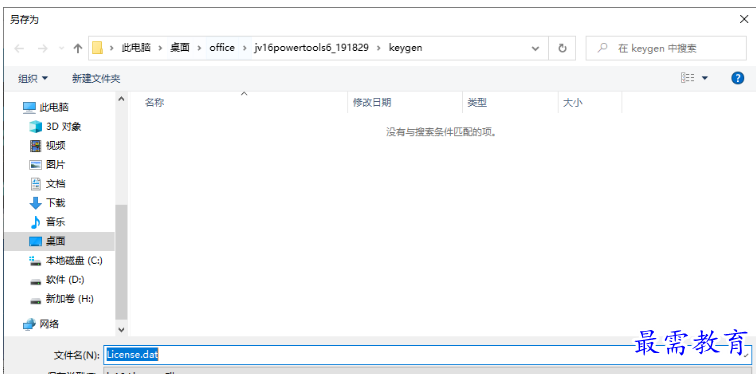Viewport: 756px width, 374px height.
Task: Select 桌面 in navigation pane
Action: [x=59, y=241]
